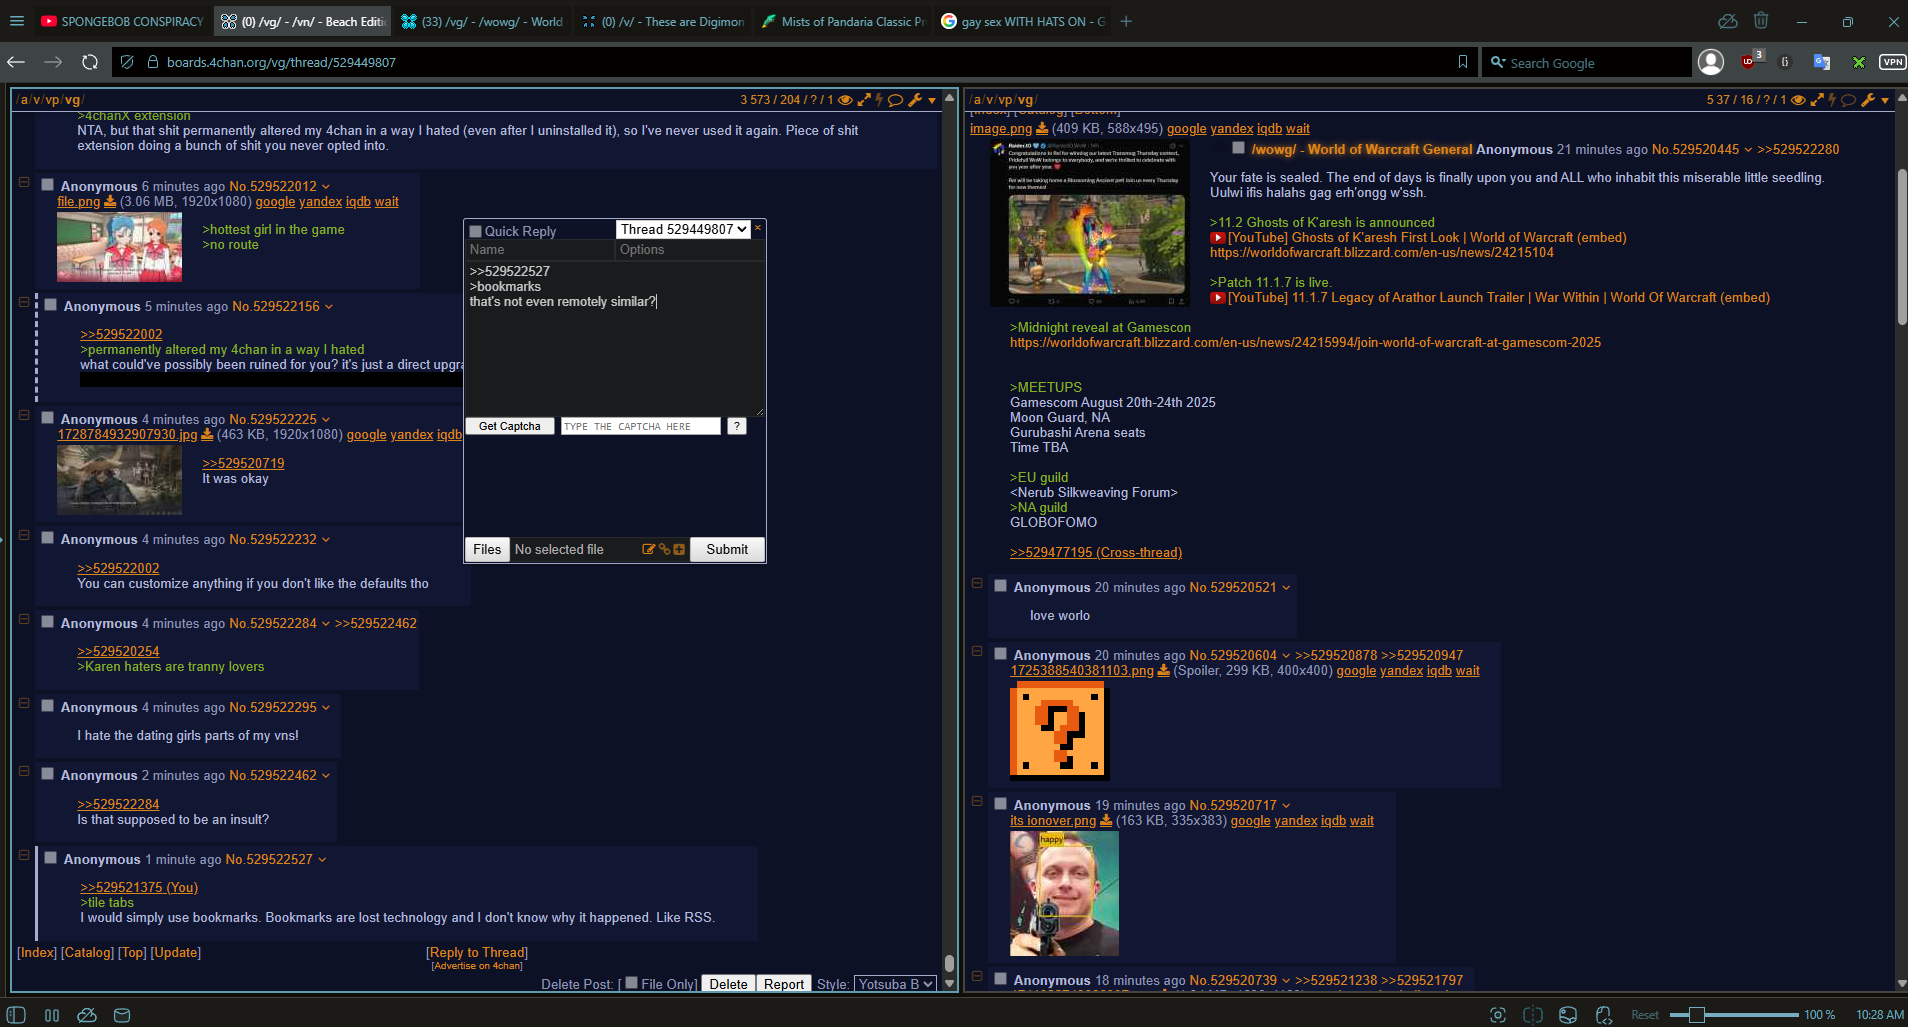Viewport: 1908px width, 1027px height.
Task: Bookmark this page with the bookmark icon
Action: coord(1463,62)
